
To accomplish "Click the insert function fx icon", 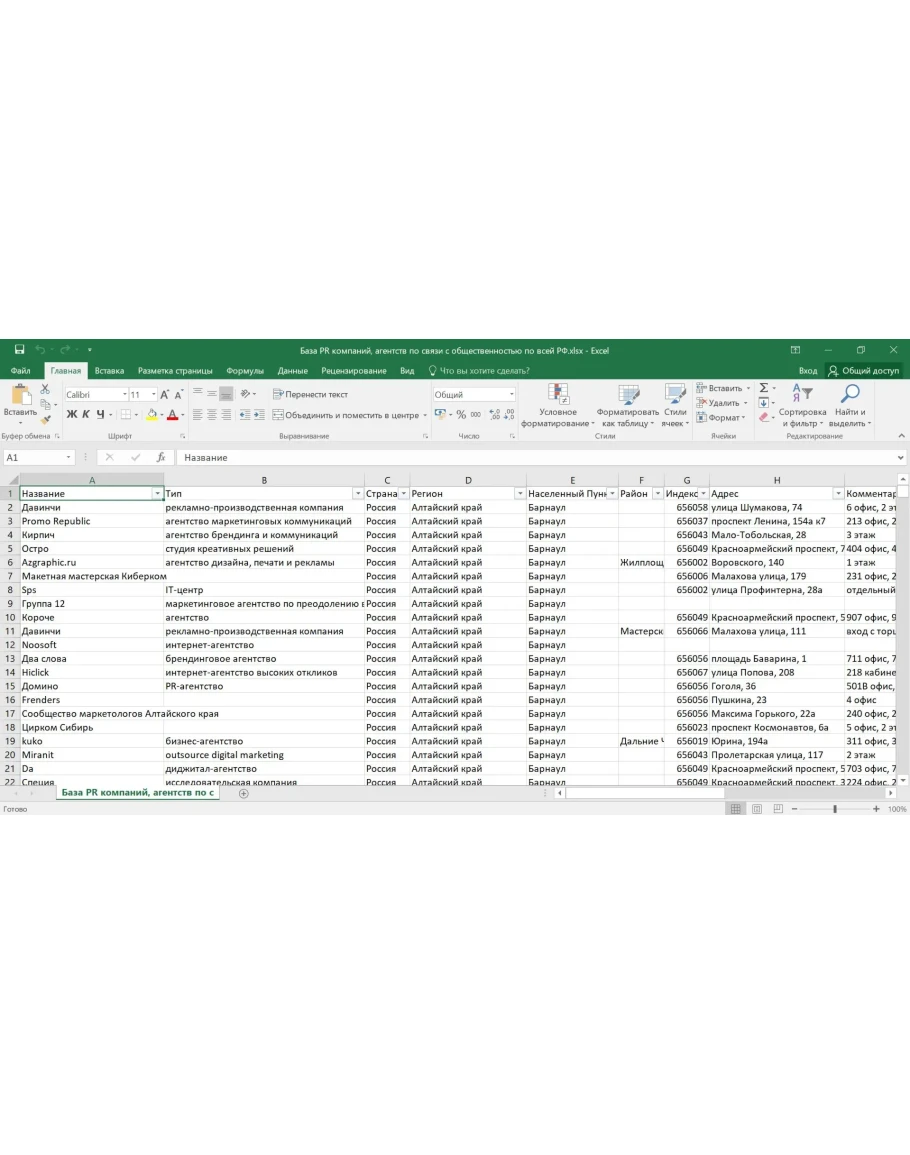I will (161, 457).
